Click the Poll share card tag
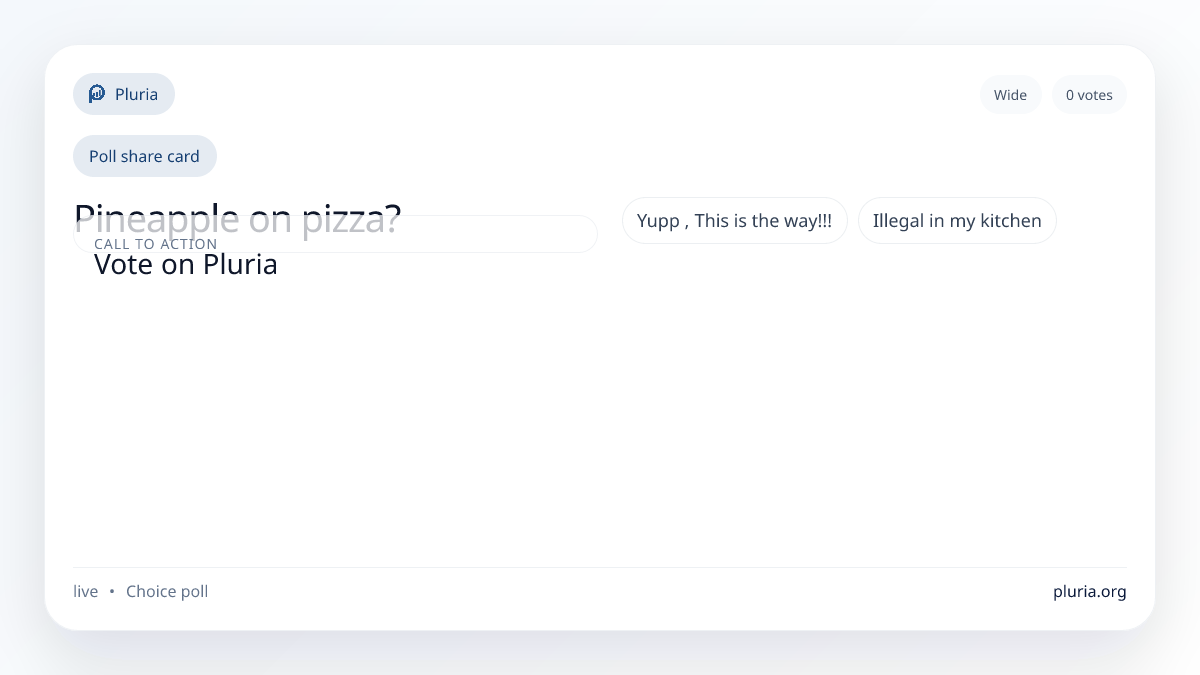The image size is (1200, 675). tap(144, 156)
